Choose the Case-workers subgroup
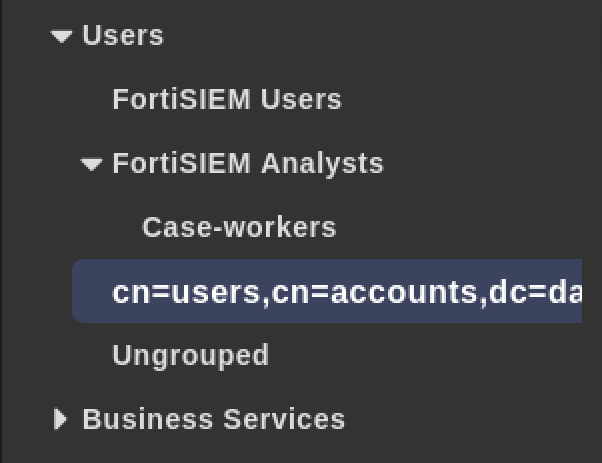 tap(239, 228)
